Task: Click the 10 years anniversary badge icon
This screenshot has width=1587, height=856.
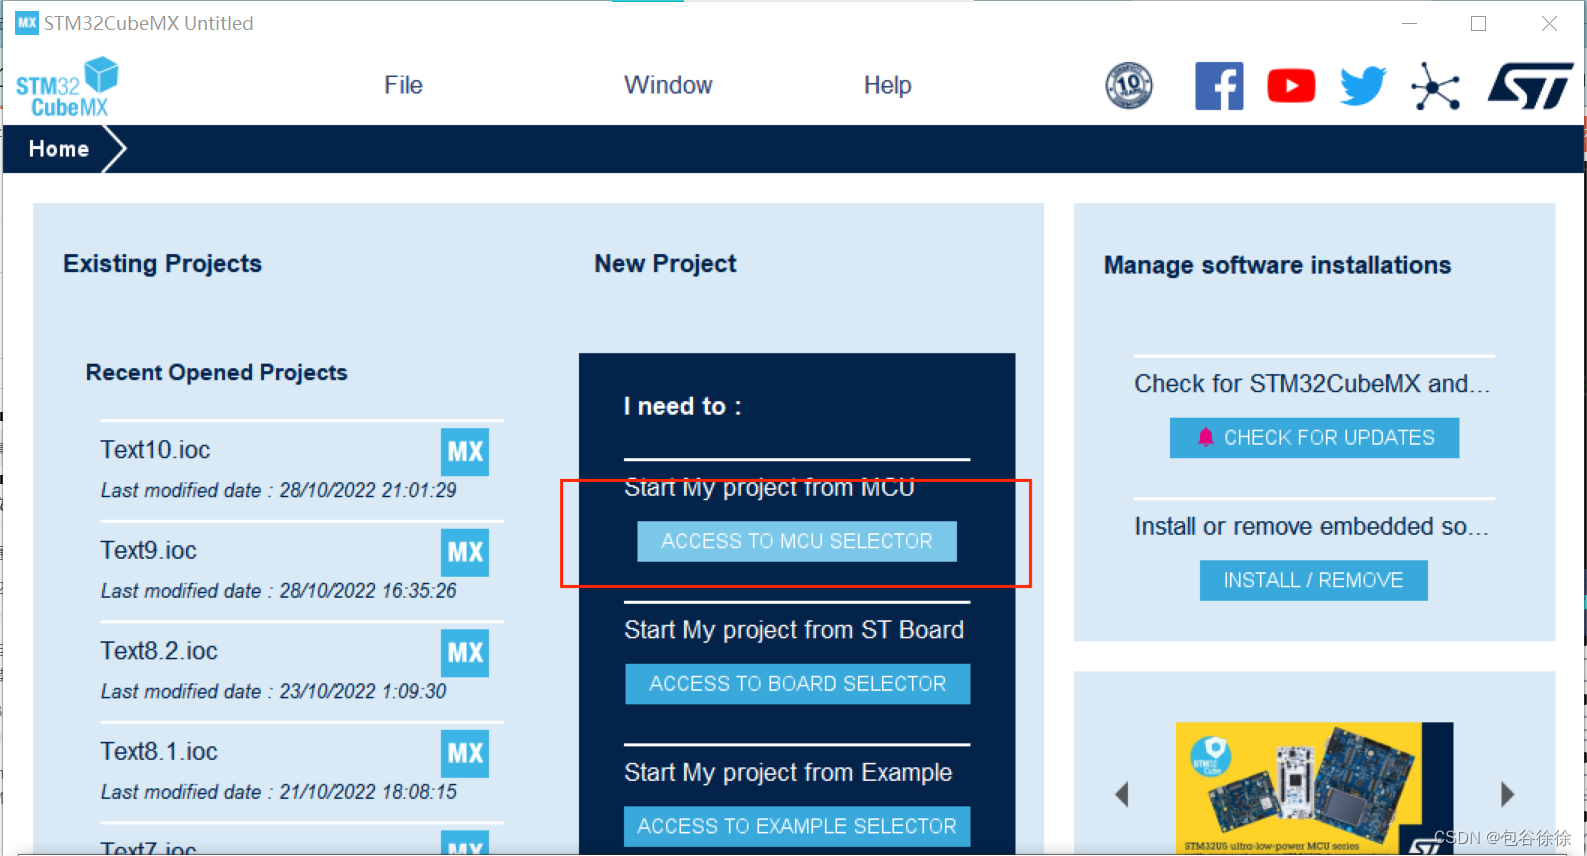Action: tap(1129, 86)
